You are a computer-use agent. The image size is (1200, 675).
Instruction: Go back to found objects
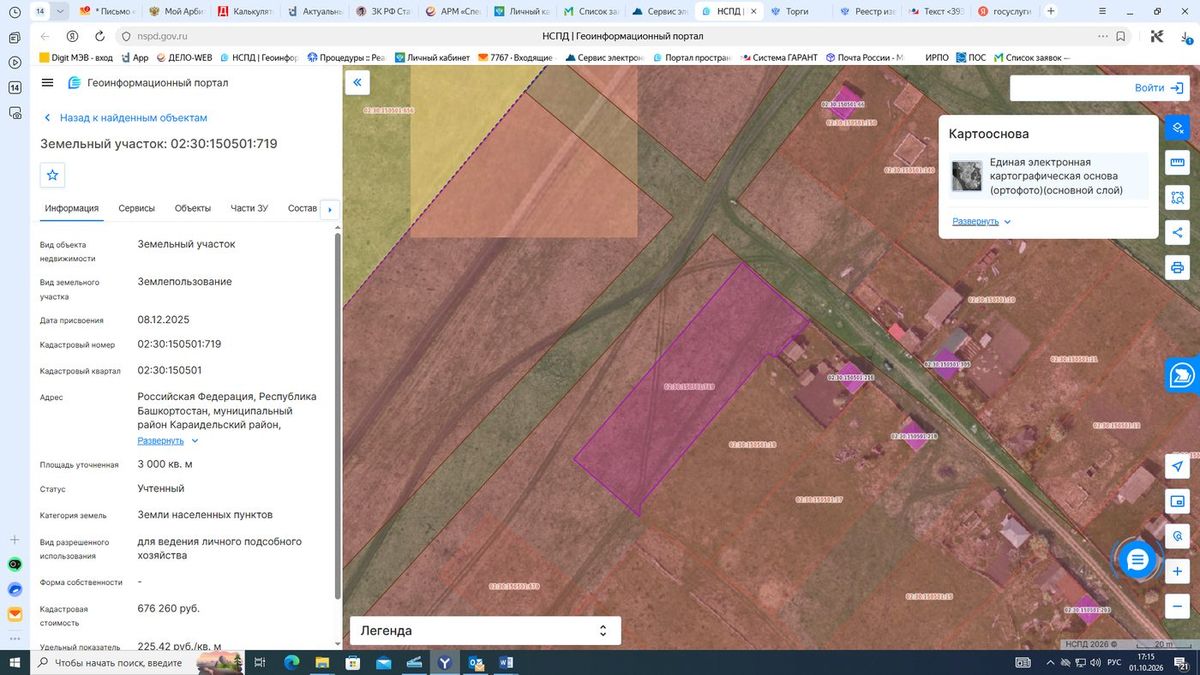[x=125, y=118]
